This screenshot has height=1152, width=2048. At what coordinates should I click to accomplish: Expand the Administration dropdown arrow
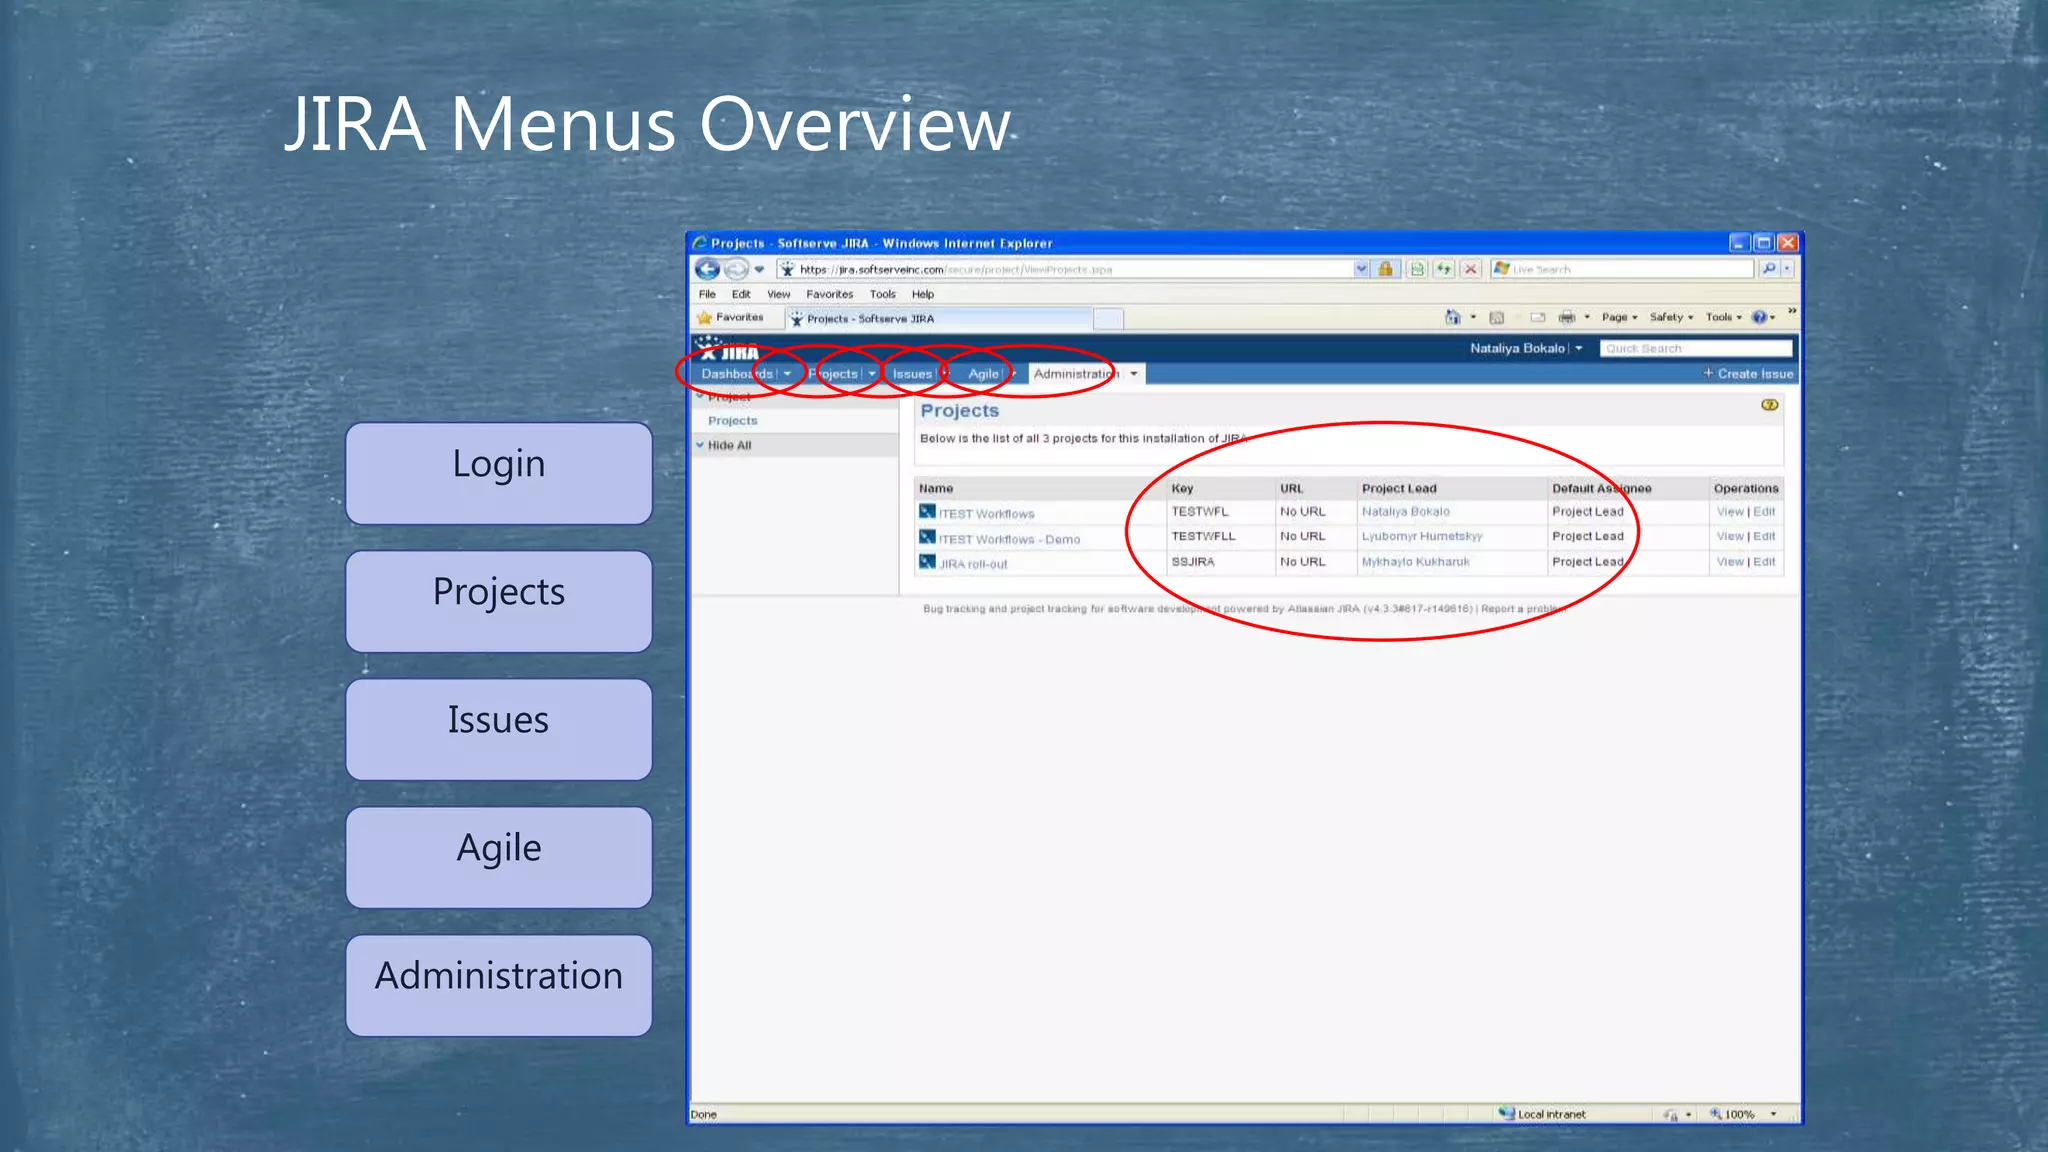(1134, 374)
